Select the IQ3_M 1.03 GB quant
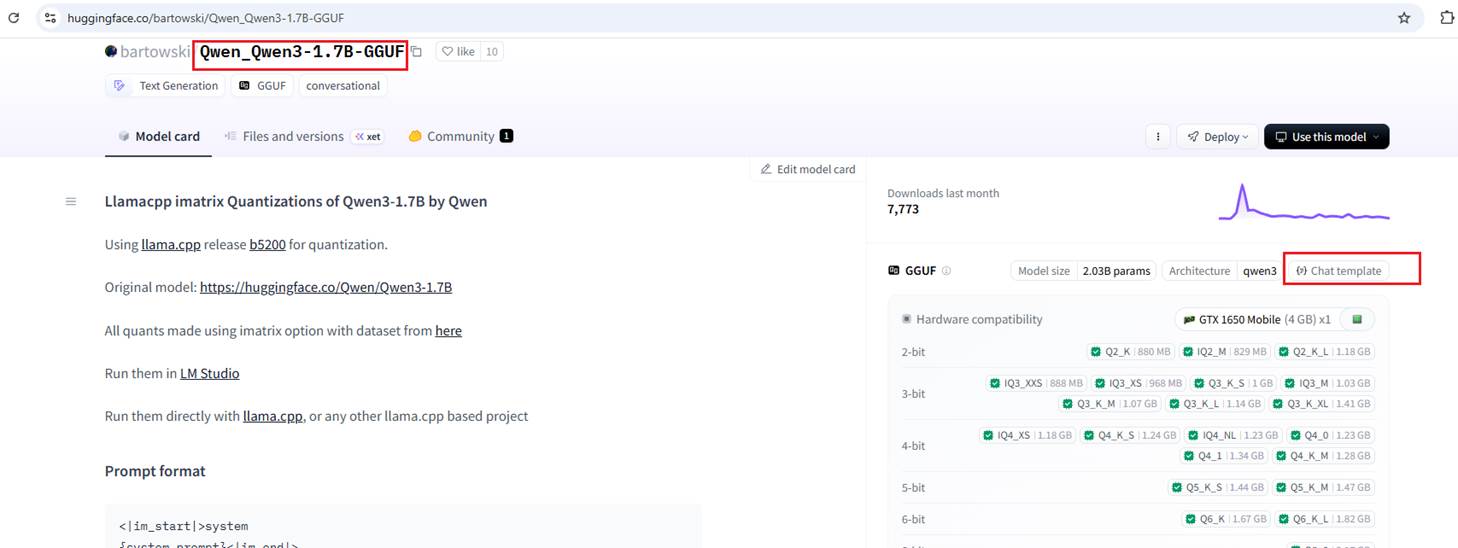The width and height of the screenshot is (1458, 548). 1328,383
